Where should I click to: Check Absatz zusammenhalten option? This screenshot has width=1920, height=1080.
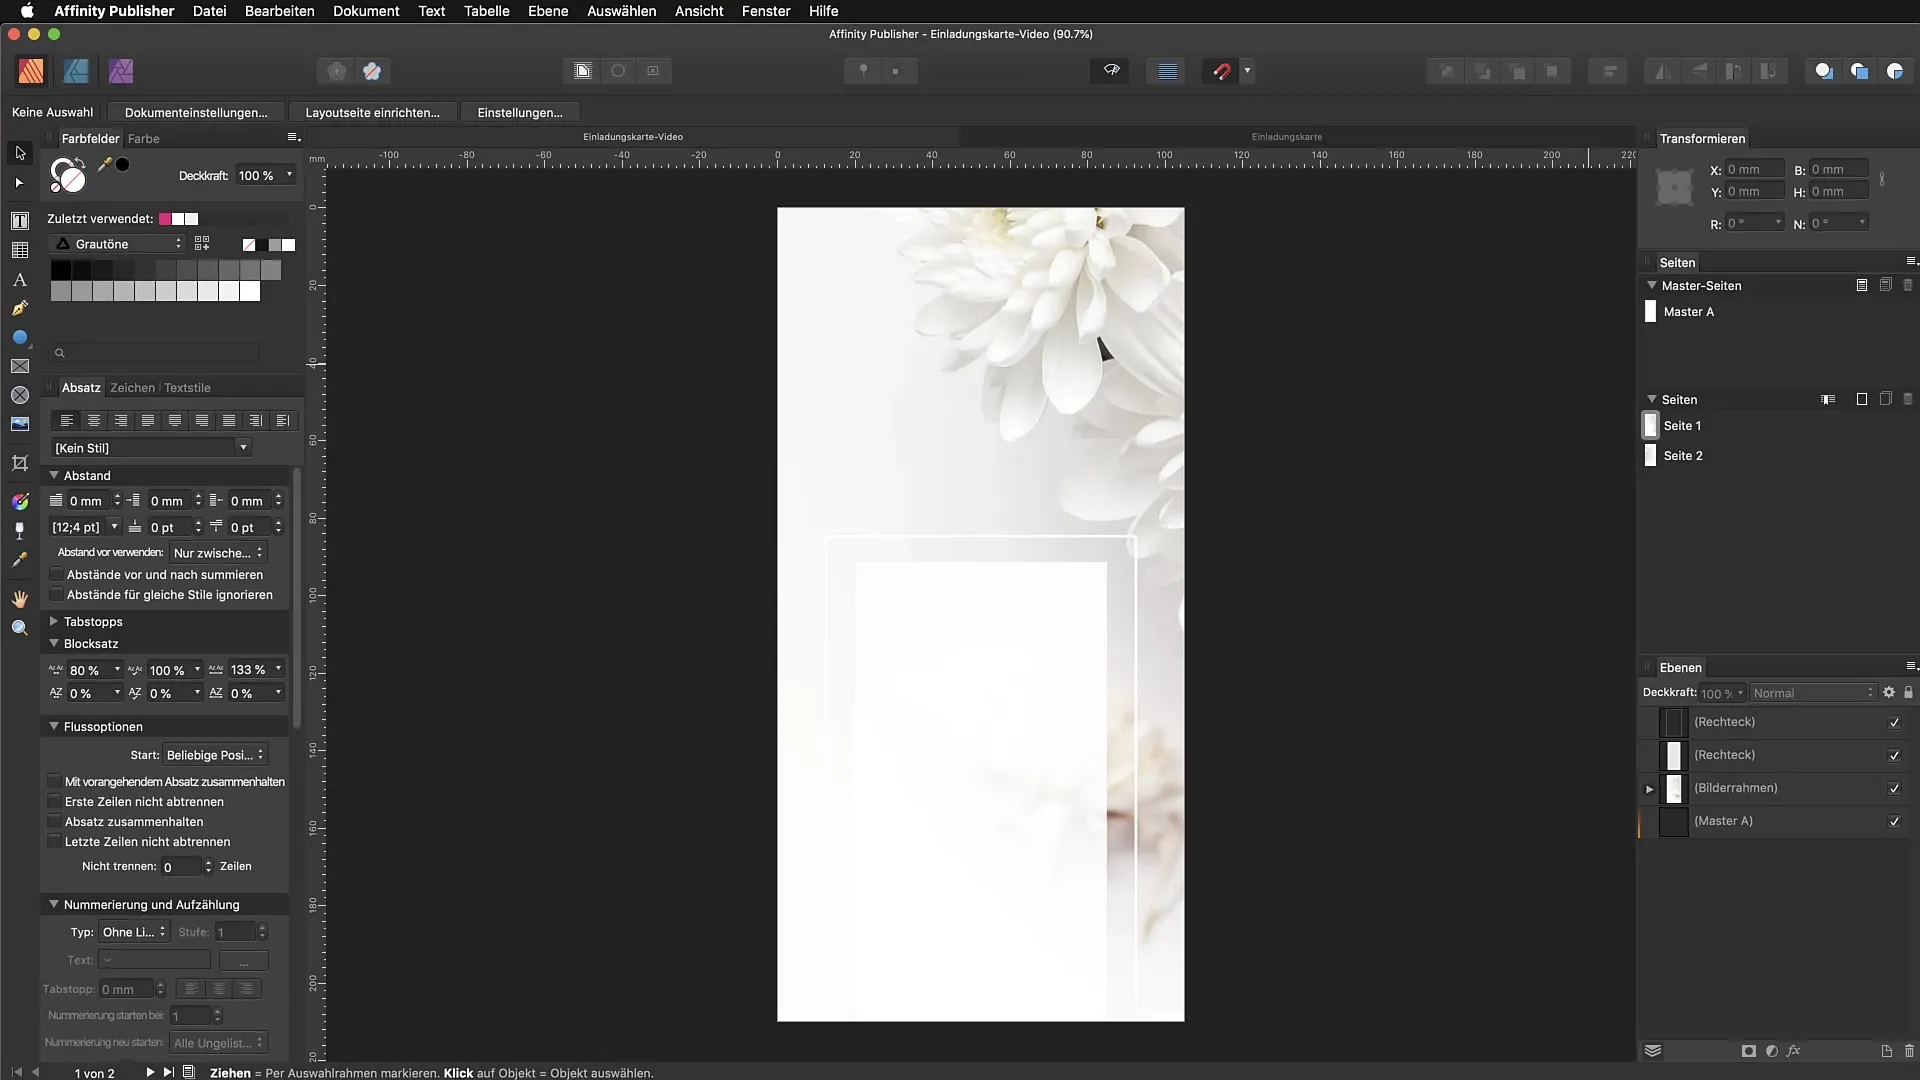pyautogui.click(x=54, y=821)
